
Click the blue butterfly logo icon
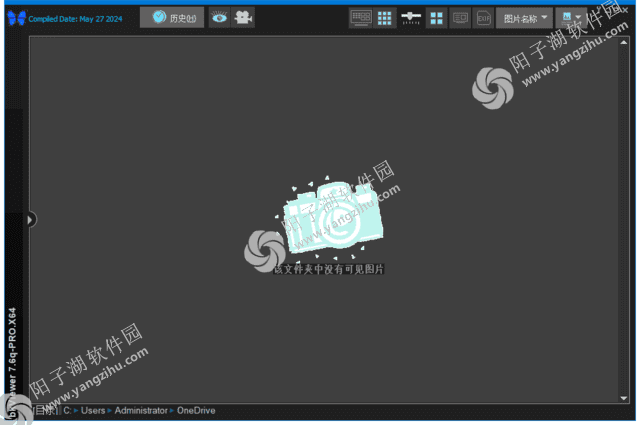coord(17,18)
